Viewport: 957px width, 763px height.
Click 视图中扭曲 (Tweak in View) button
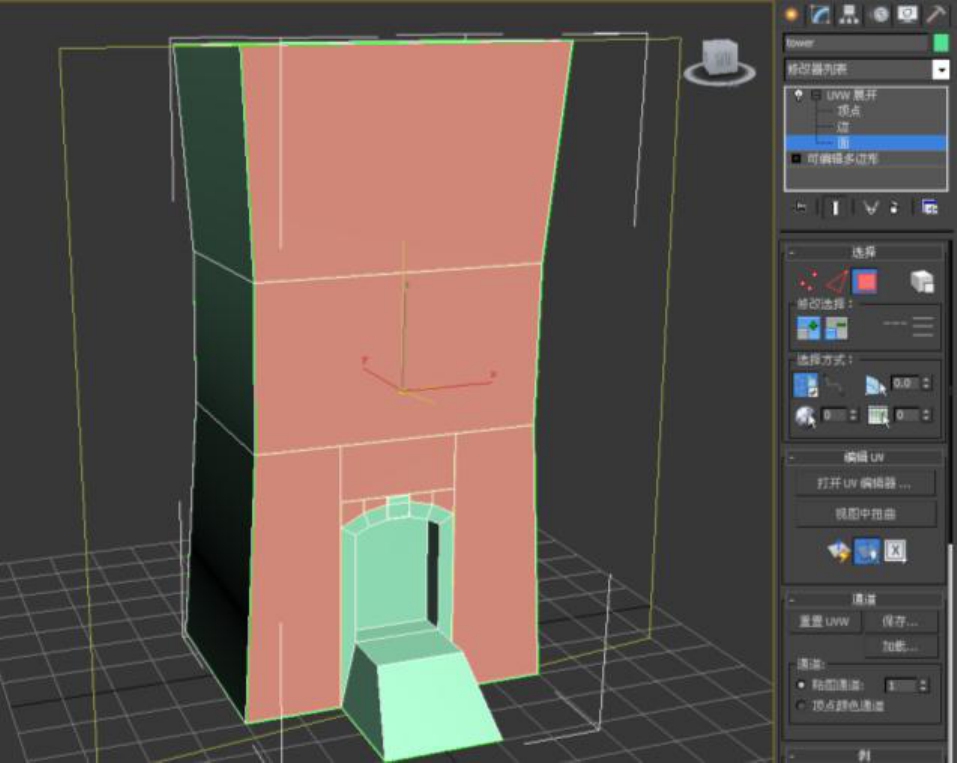(865, 514)
